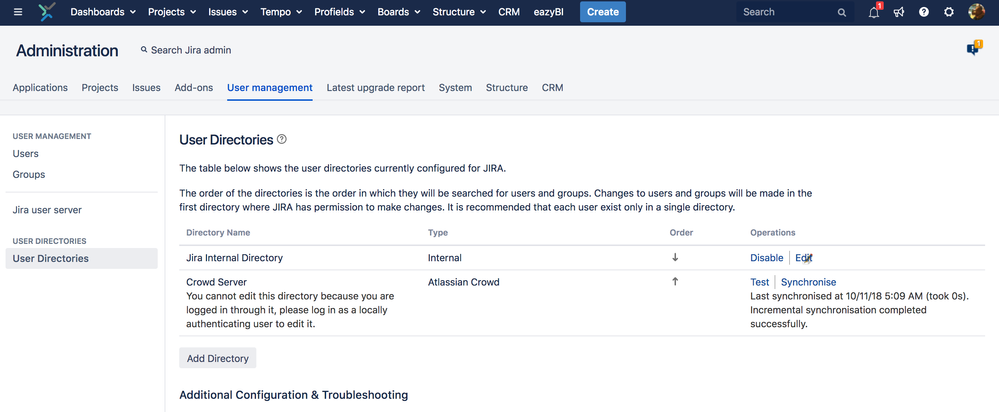Image resolution: width=999 pixels, height=412 pixels.
Task: Expand the Projects dropdown in navbar
Action: pos(172,11)
